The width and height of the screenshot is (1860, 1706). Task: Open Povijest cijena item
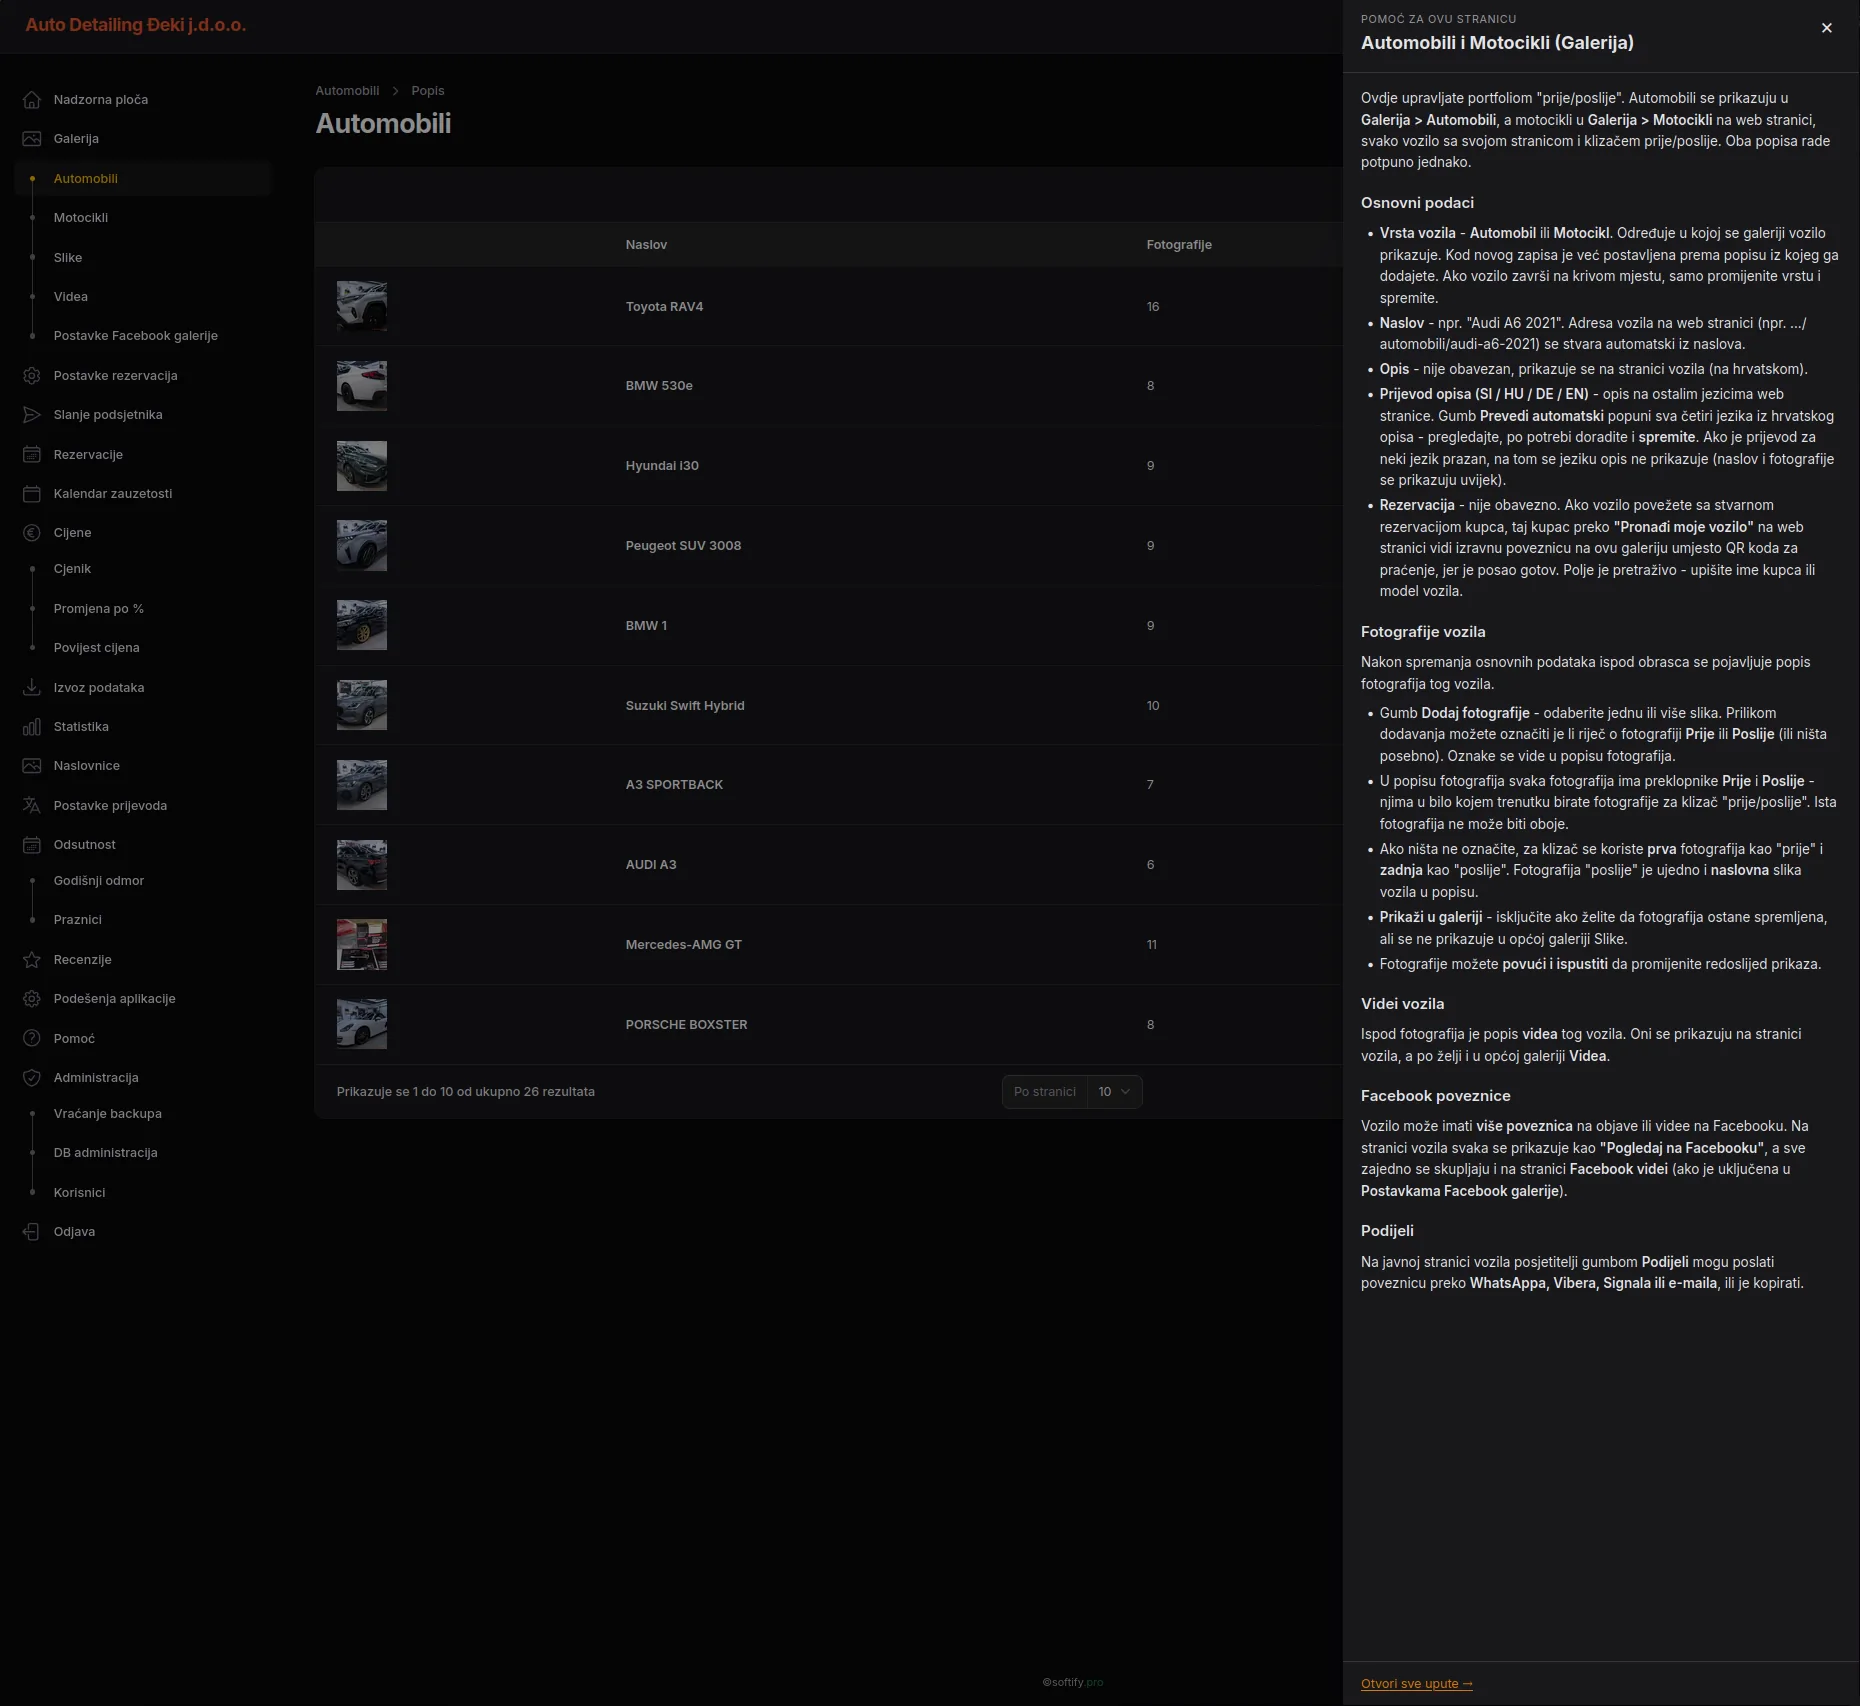click(x=97, y=648)
